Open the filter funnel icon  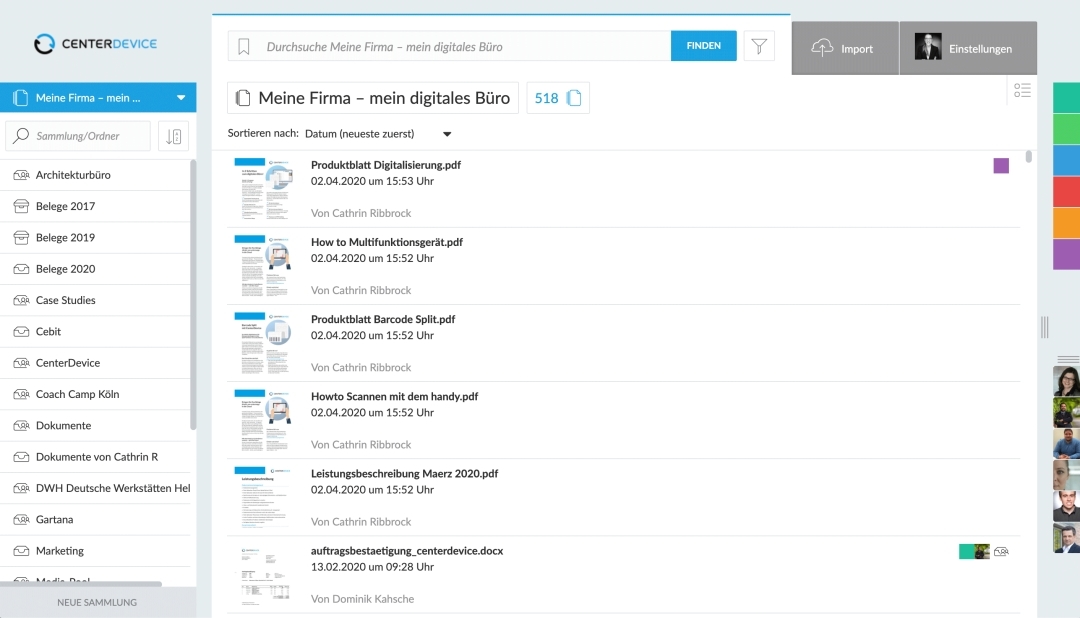(759, 46)
